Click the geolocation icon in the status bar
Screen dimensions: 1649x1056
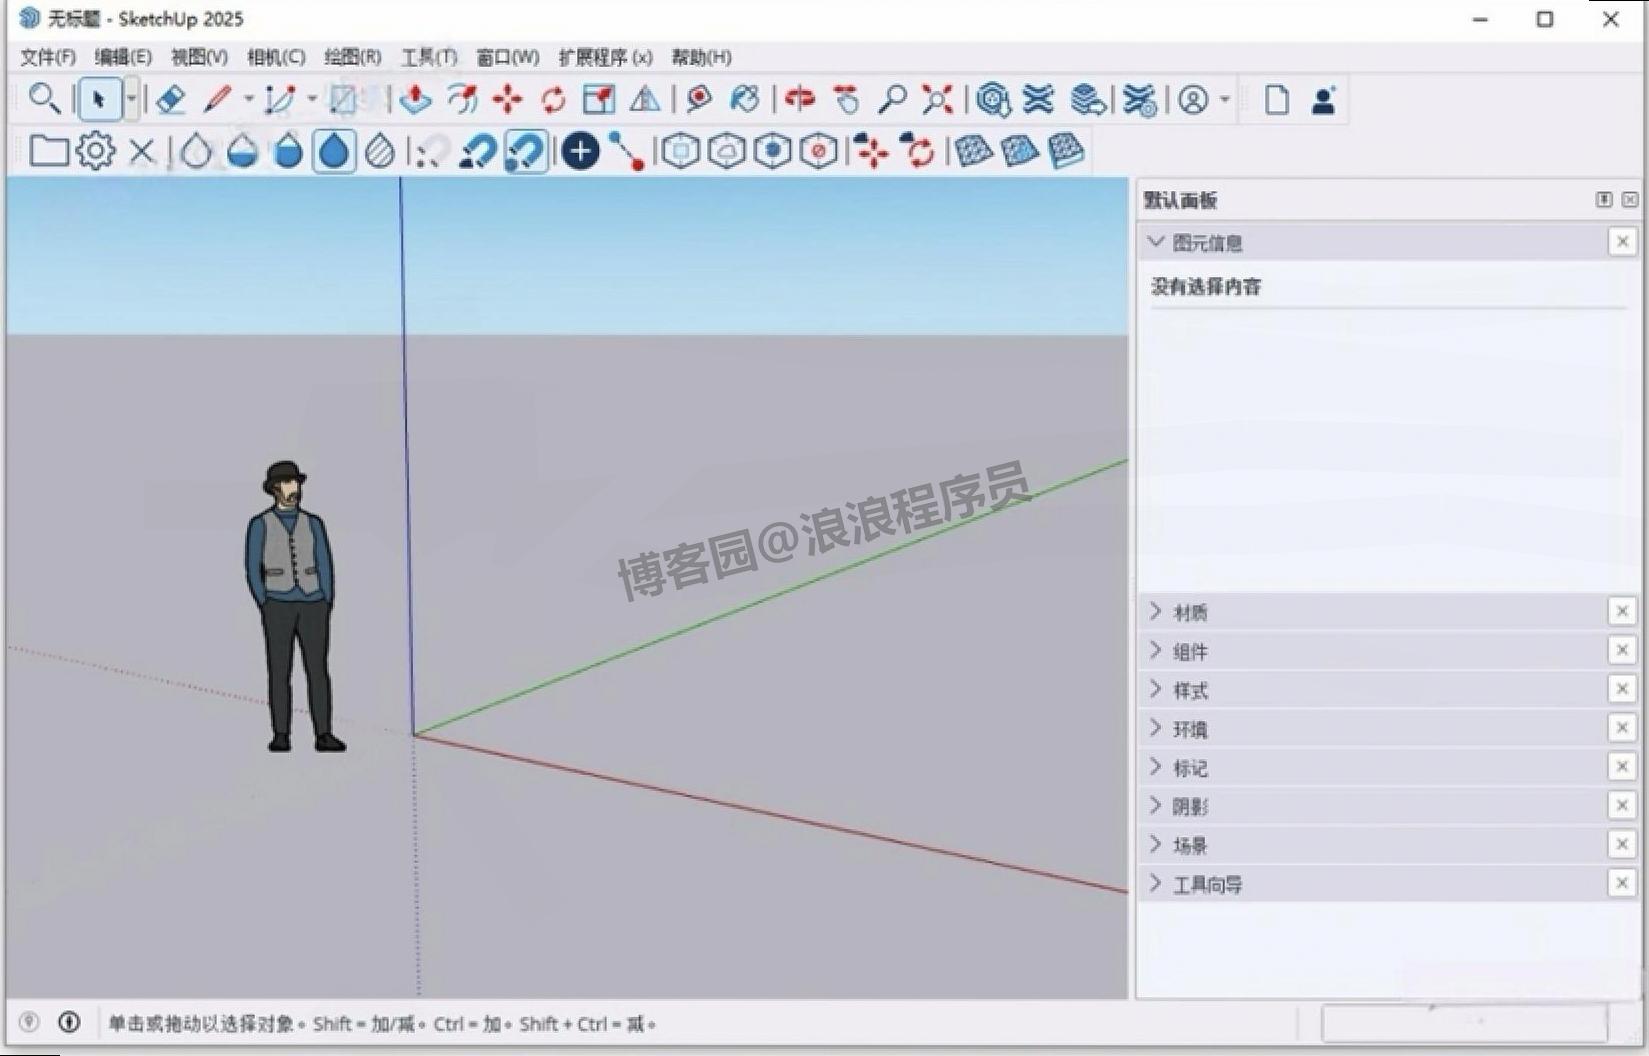point(27,1023)
